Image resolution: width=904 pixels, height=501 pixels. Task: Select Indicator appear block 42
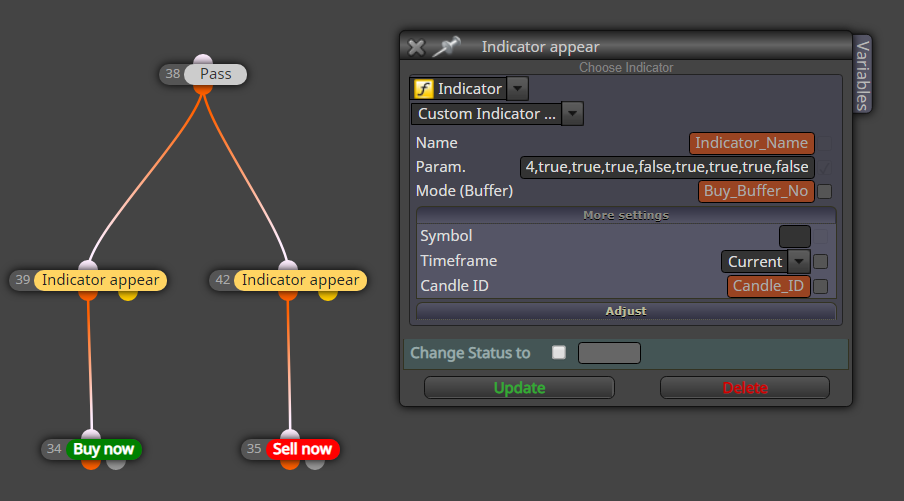pyautogui.click(x=300, y=280)
